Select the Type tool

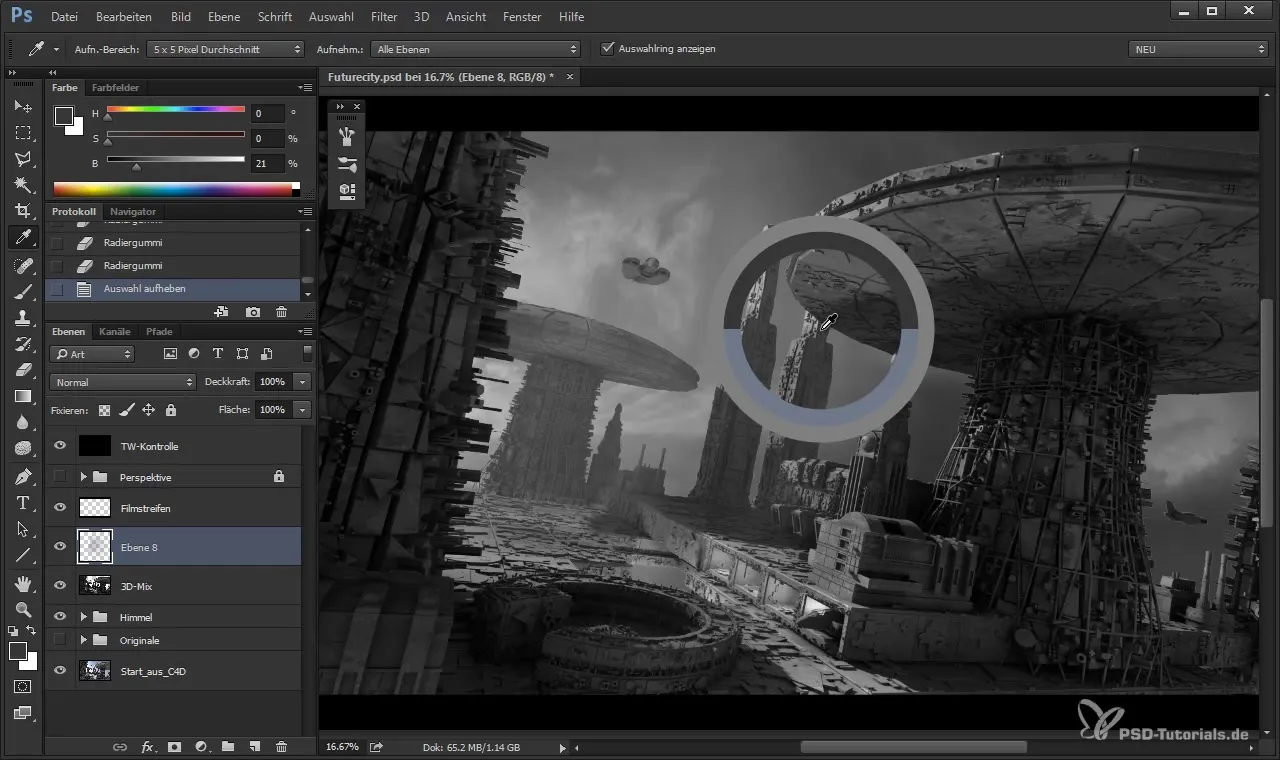(23, 503)
